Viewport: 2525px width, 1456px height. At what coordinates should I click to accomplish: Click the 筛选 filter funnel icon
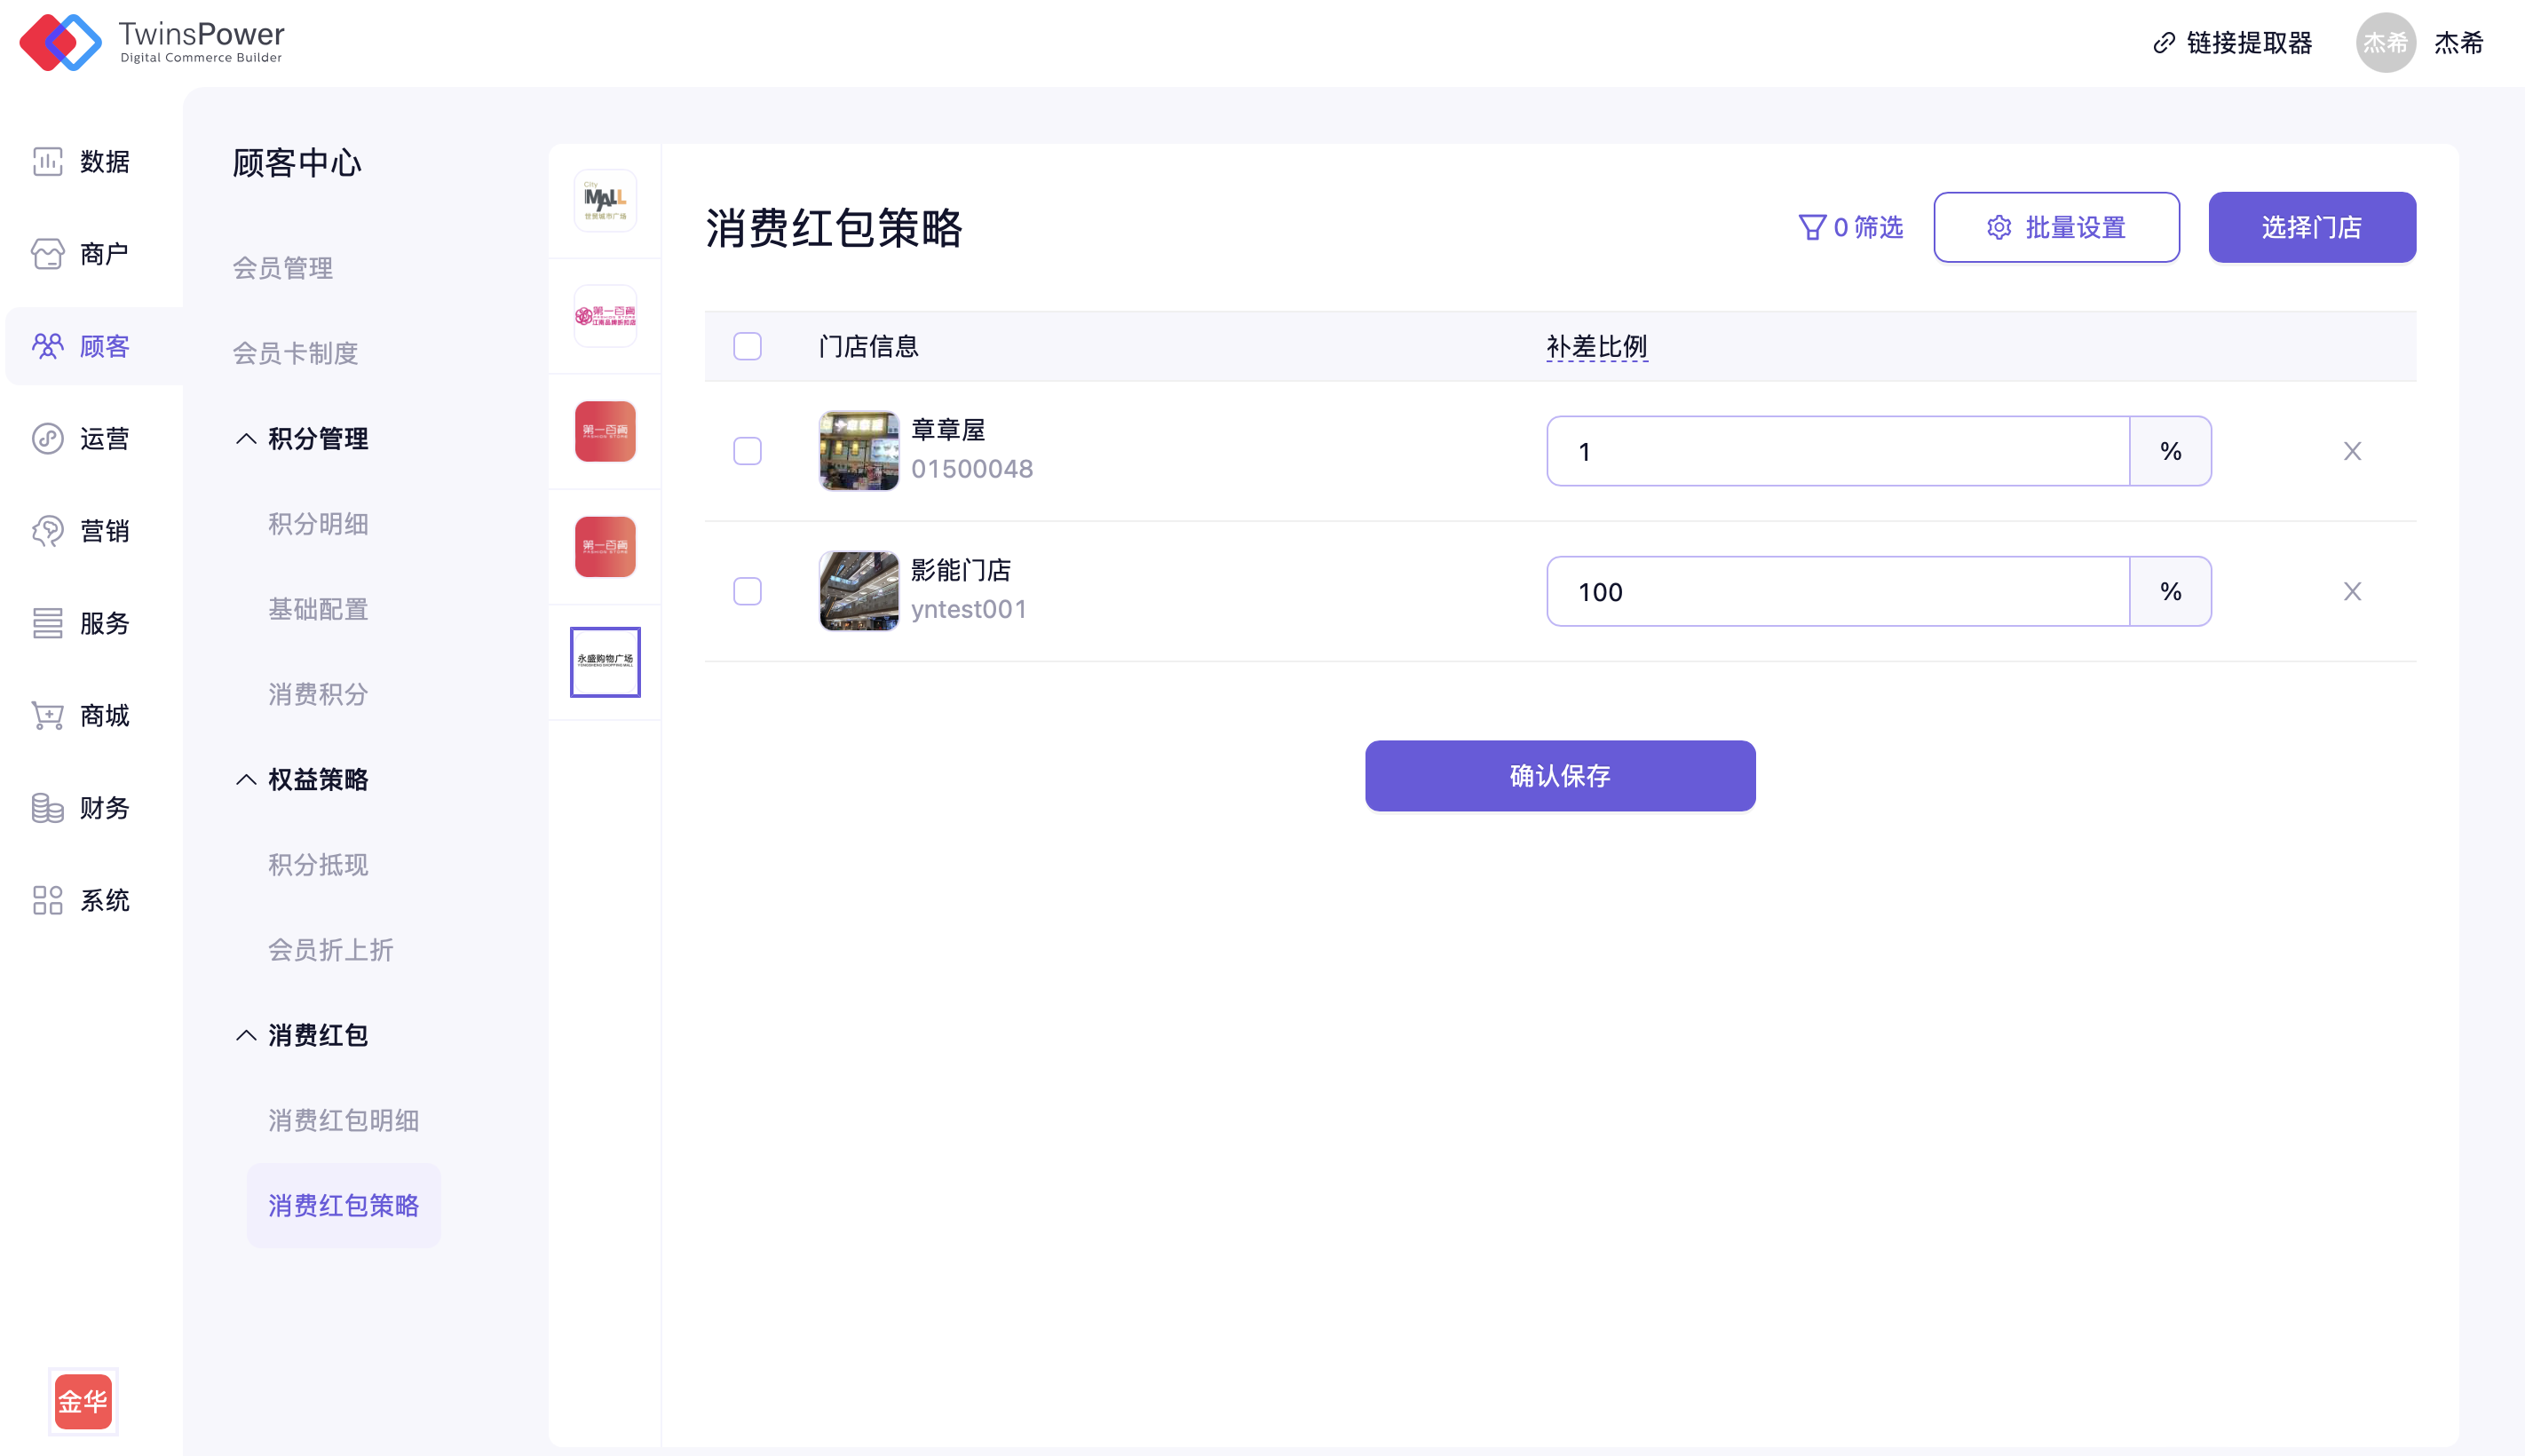coord(1811,228)
